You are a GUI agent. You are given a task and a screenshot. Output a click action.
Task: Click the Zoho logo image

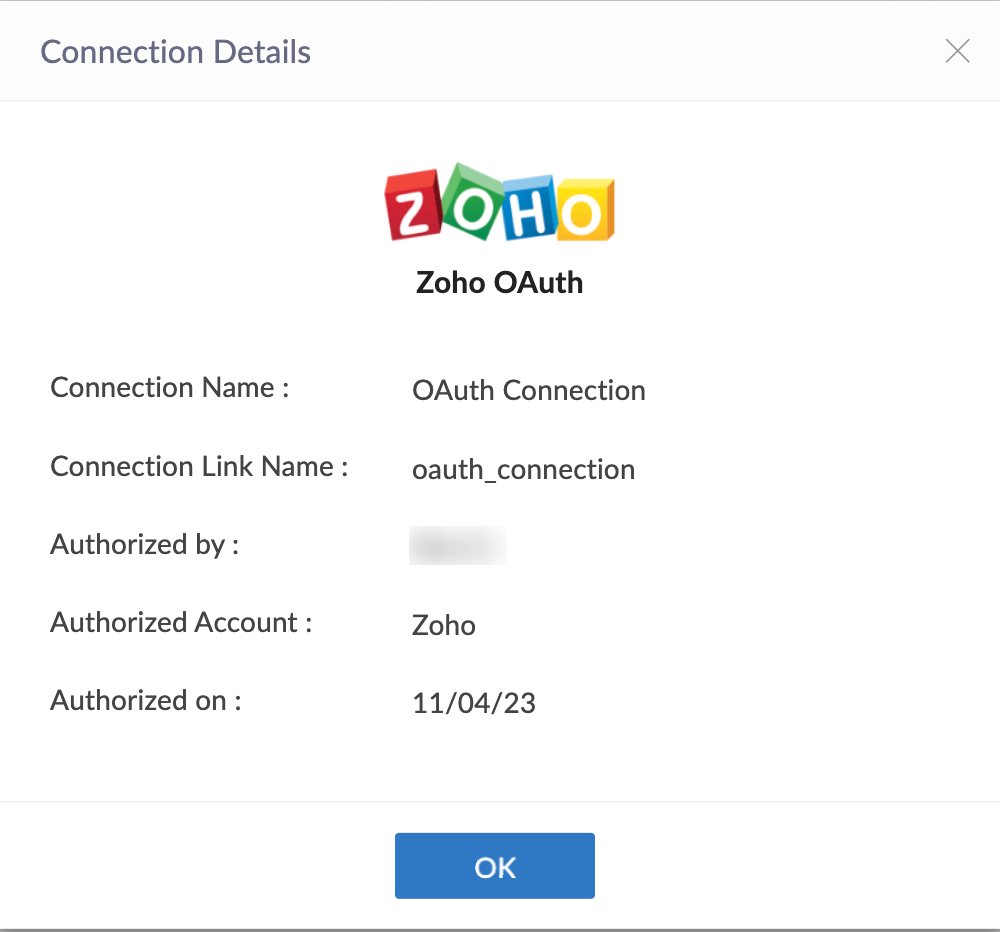pyautogui.click(x=499, y=202)
